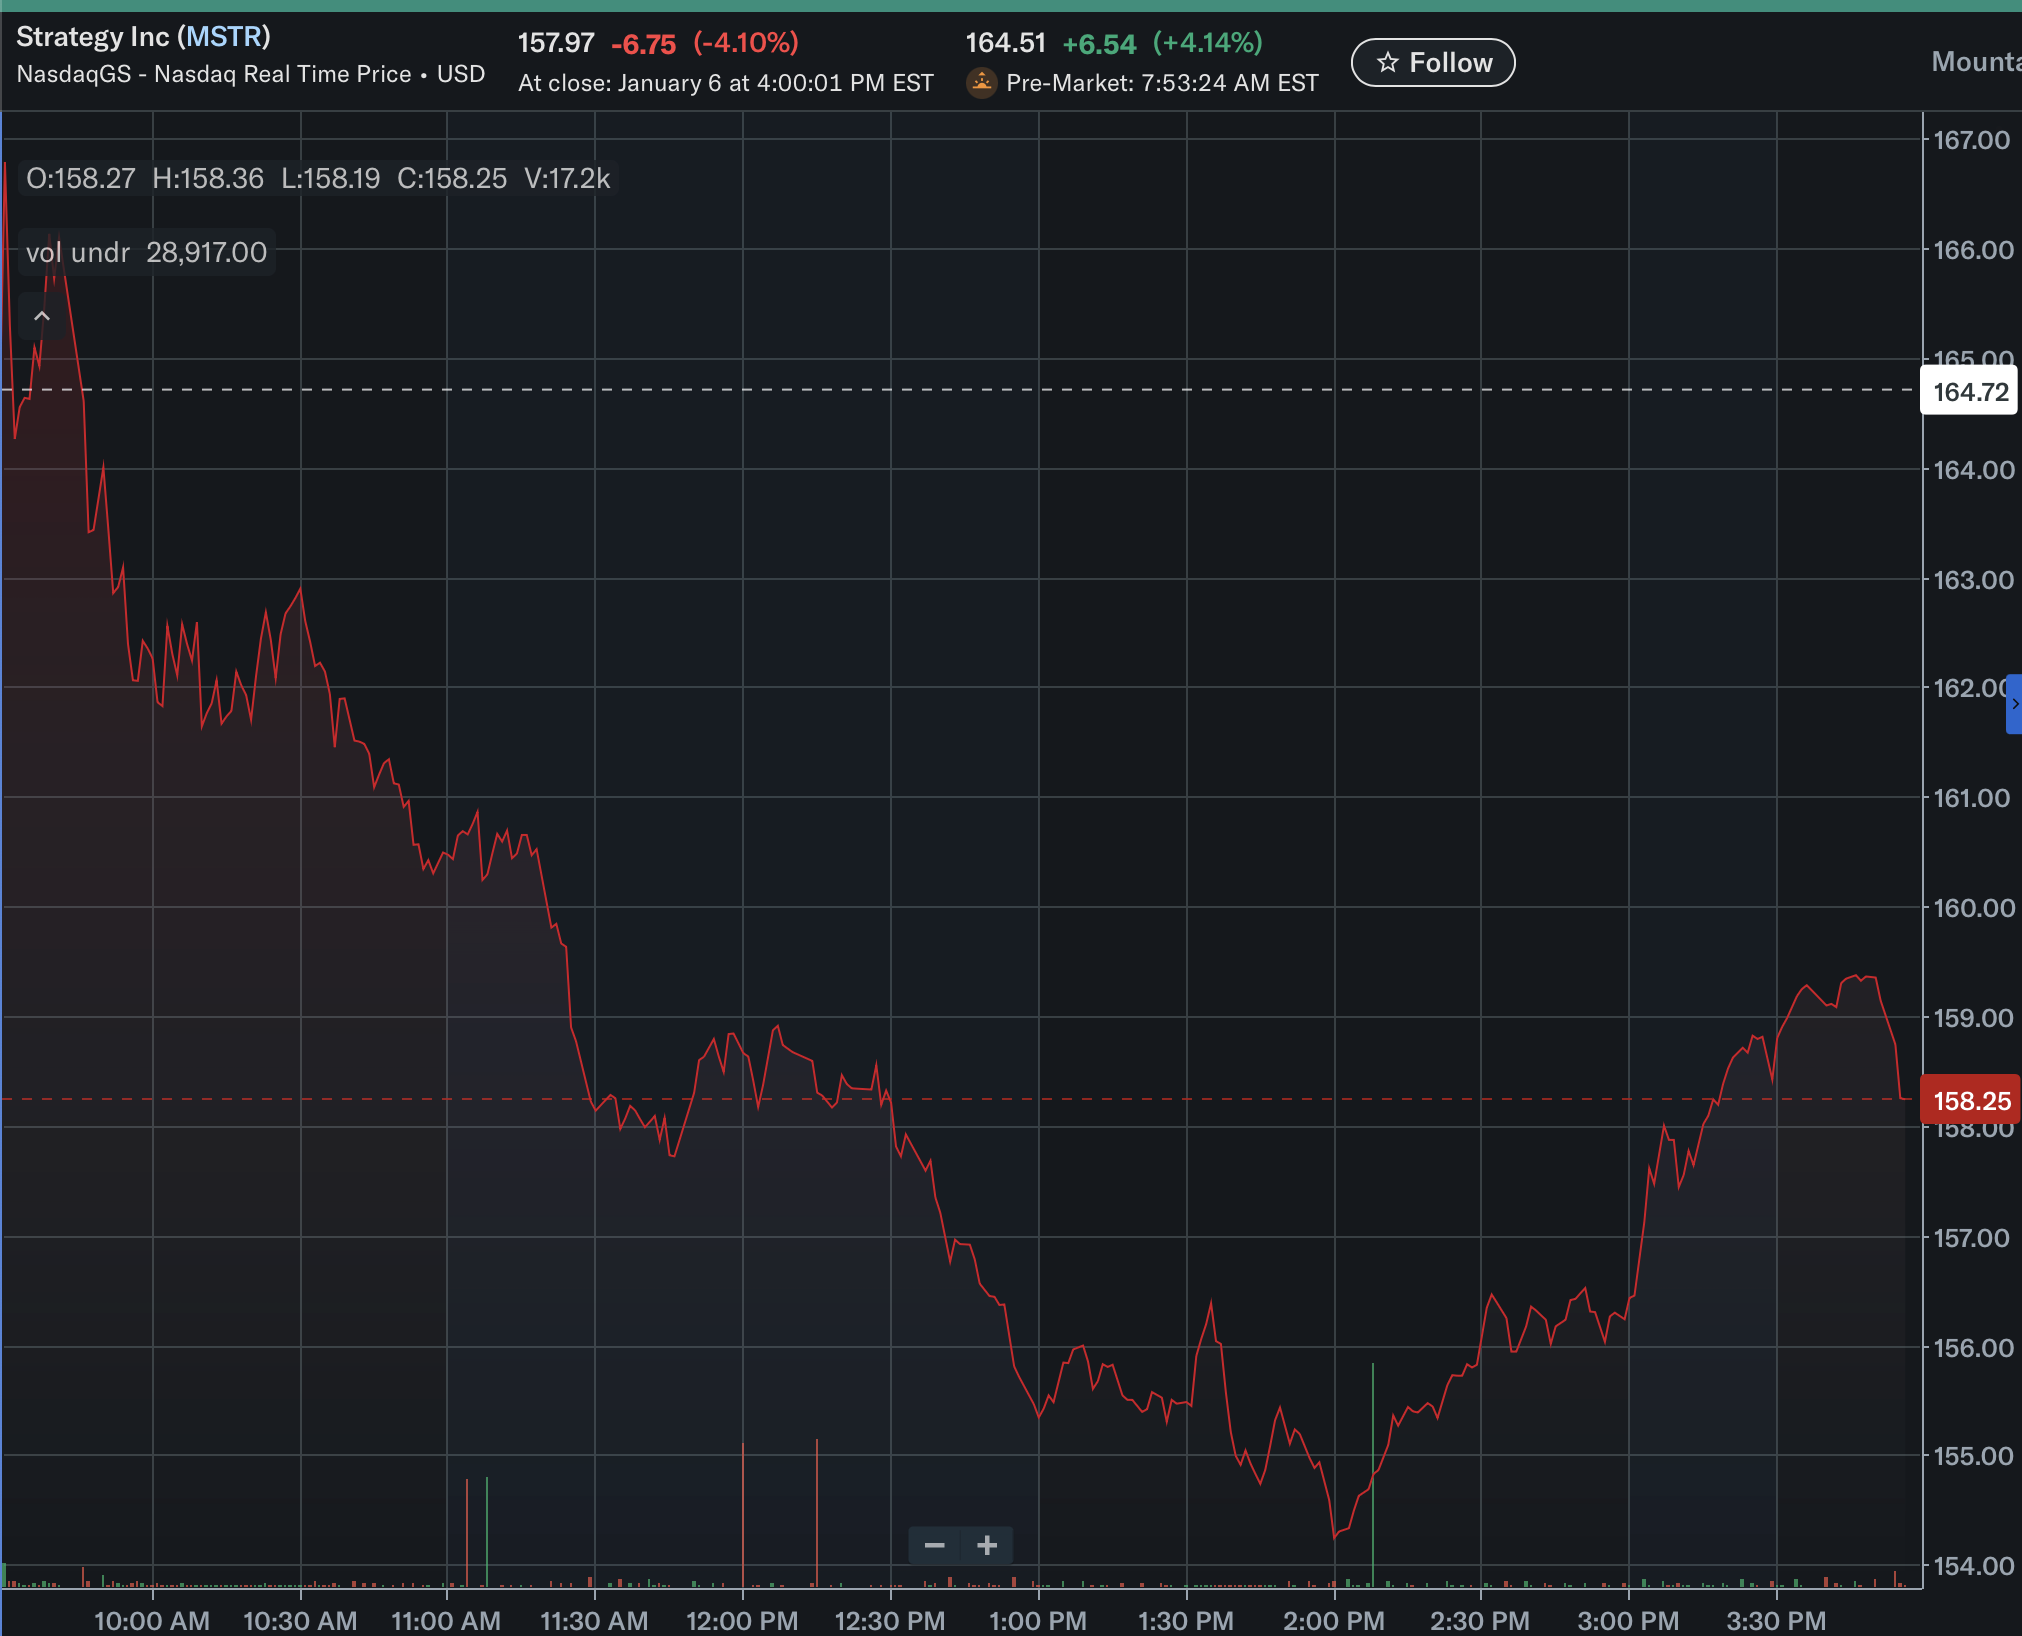
Task: Click the white 164.72 price label
Action: 1970,392
